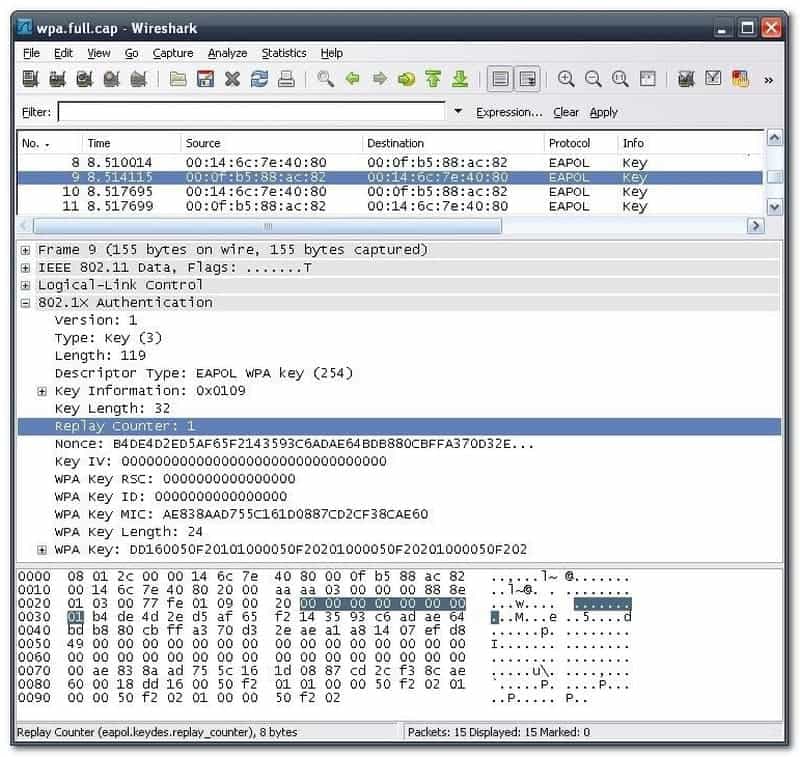Open the filter history dropdown arrow
Viewport: 800px width, 757px height.
[458, 112]
